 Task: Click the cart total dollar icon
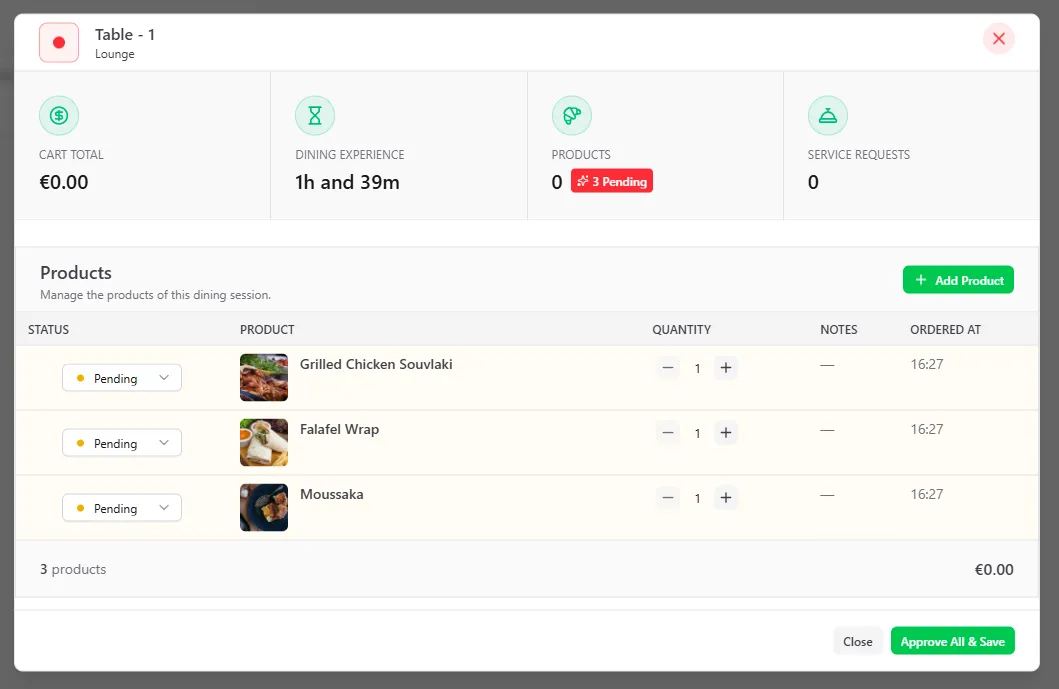[59, 116]
